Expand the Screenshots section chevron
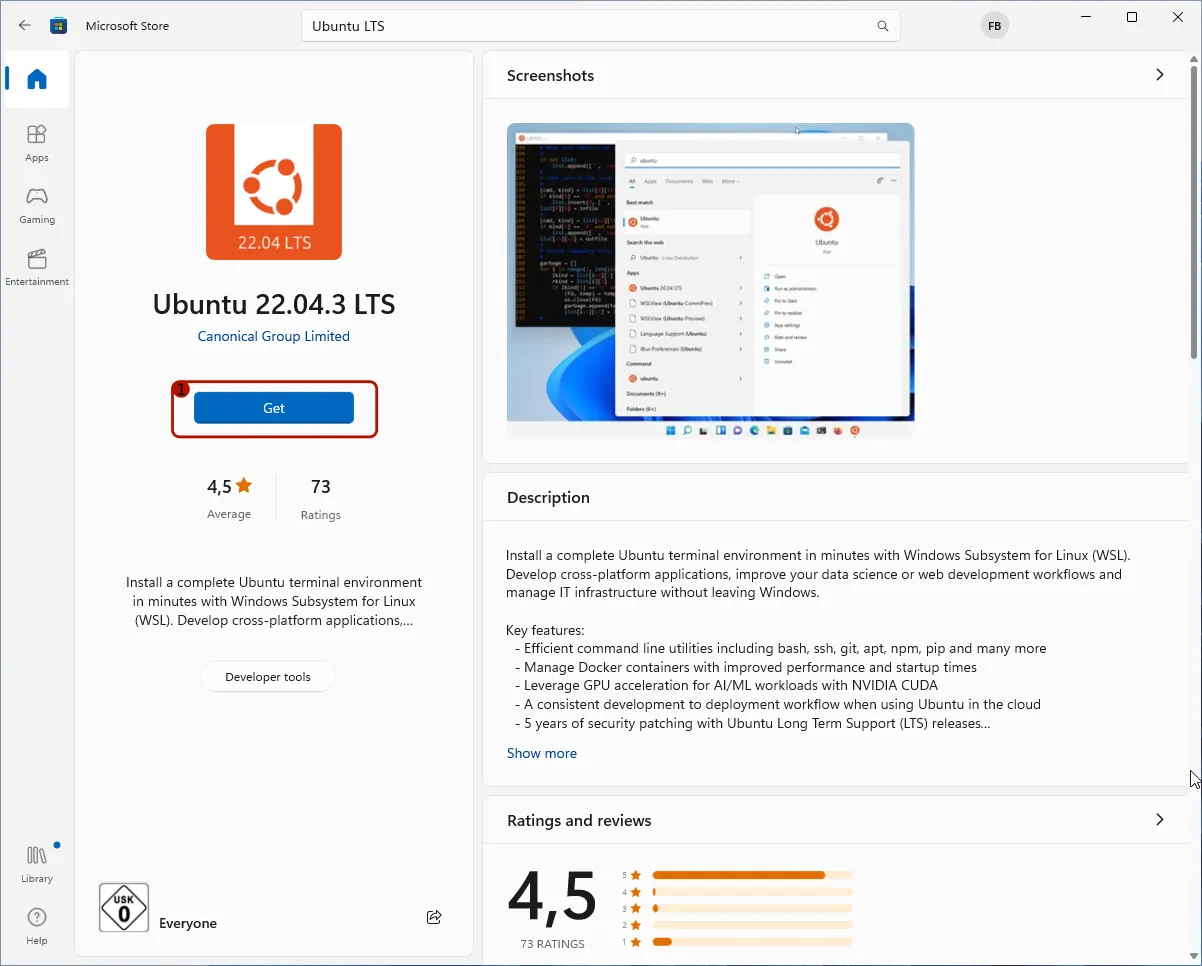Image resolution: width=1202 pixels, height=966 pixels. point(1159,74)
